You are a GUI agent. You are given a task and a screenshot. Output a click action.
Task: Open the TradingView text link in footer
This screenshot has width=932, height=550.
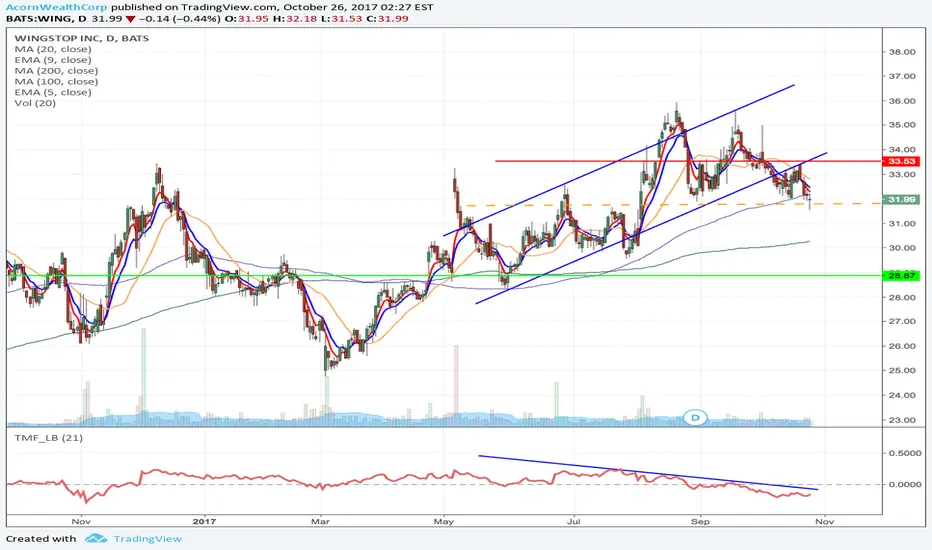pyautogui.click(x=147, y=539)
